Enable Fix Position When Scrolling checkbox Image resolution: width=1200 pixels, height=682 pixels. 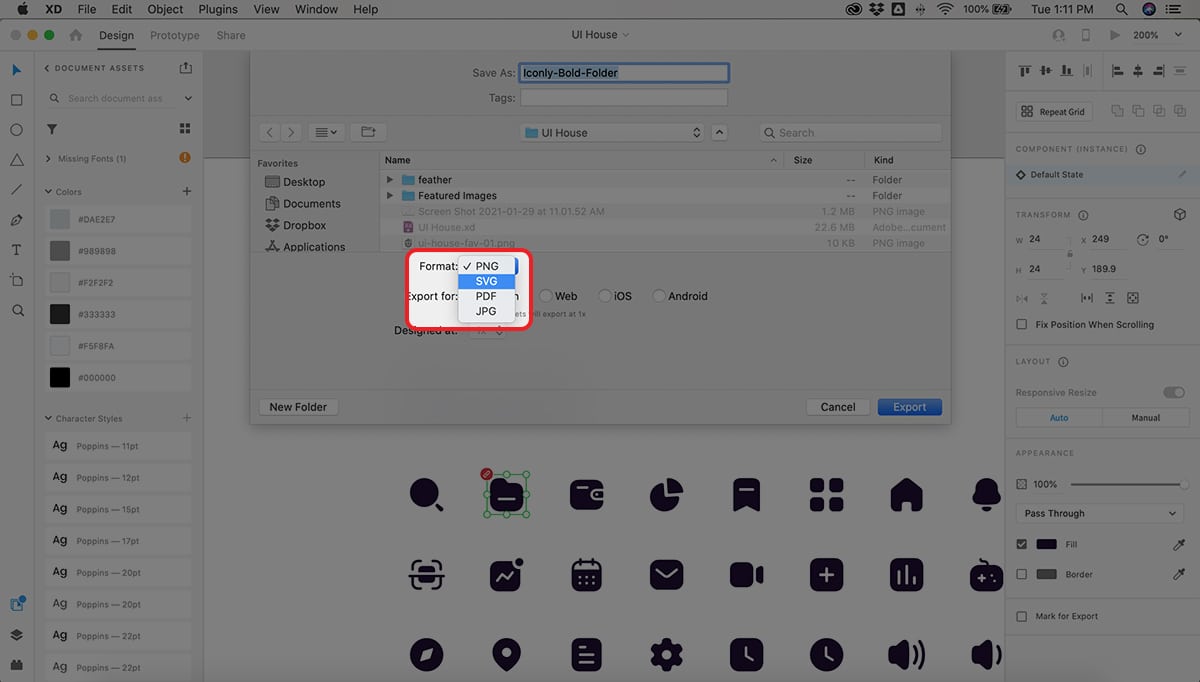[1021, 325]
